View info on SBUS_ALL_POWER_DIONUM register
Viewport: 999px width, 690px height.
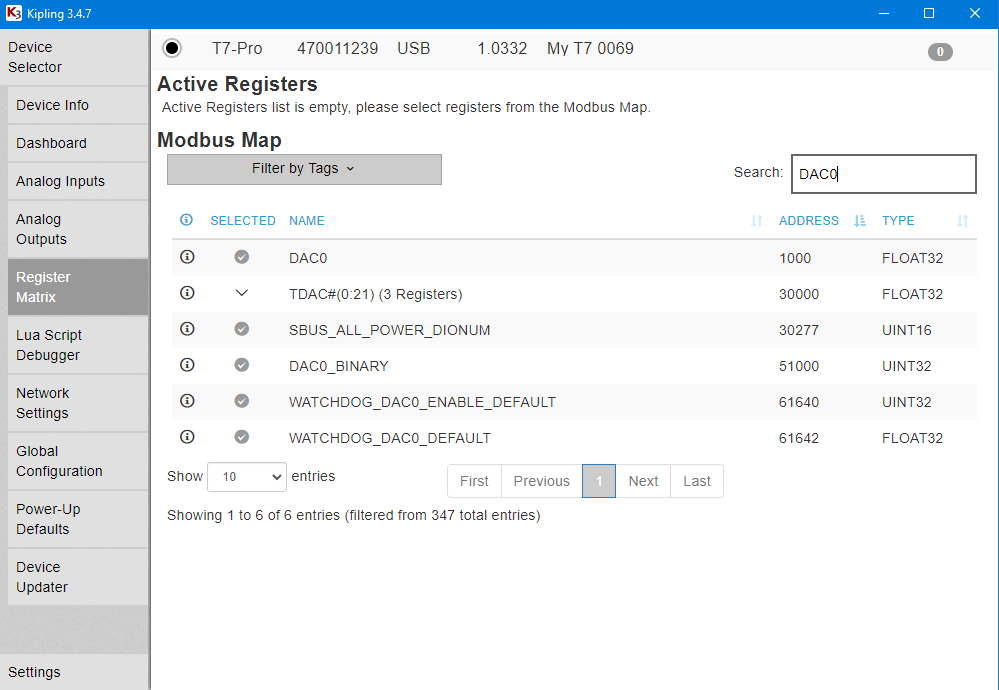point(187,329)
